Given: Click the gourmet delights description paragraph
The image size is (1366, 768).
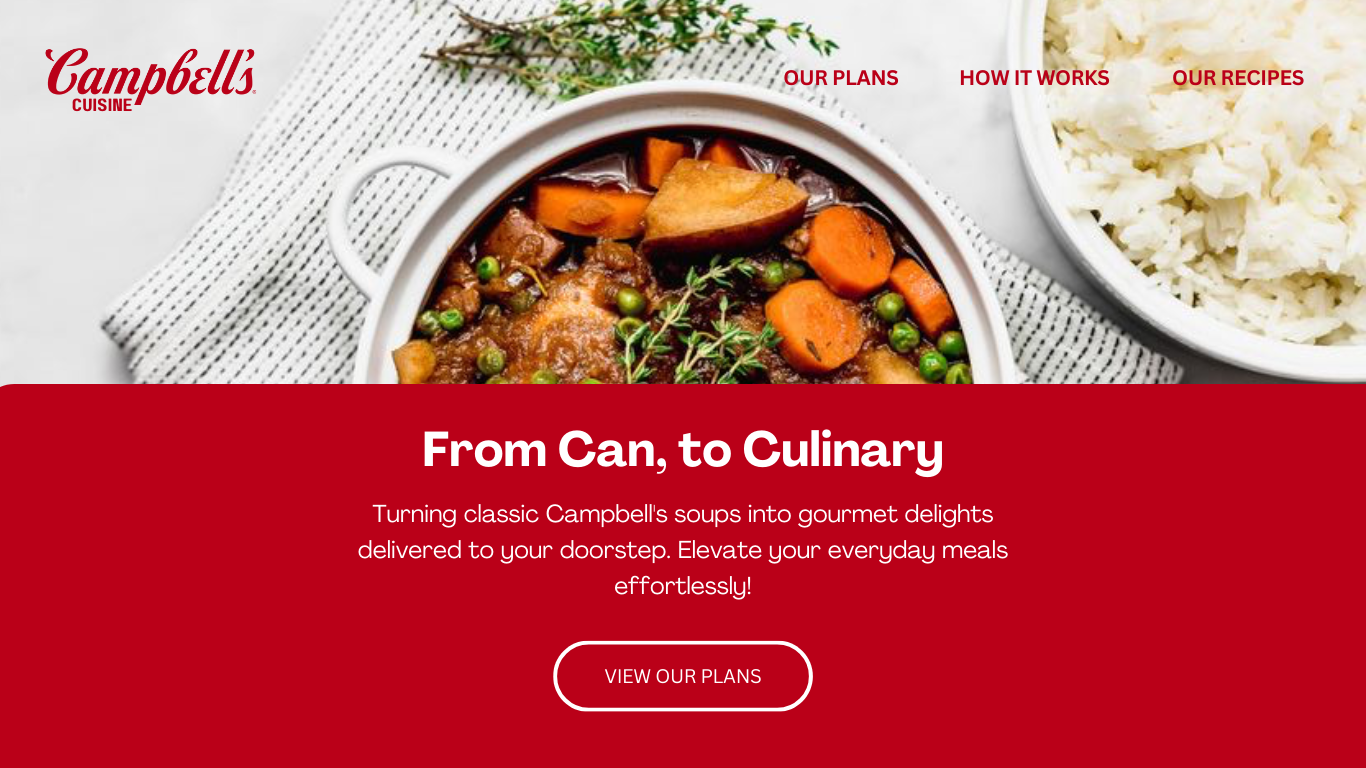Looking at the screenshot, I should (683, 550).
